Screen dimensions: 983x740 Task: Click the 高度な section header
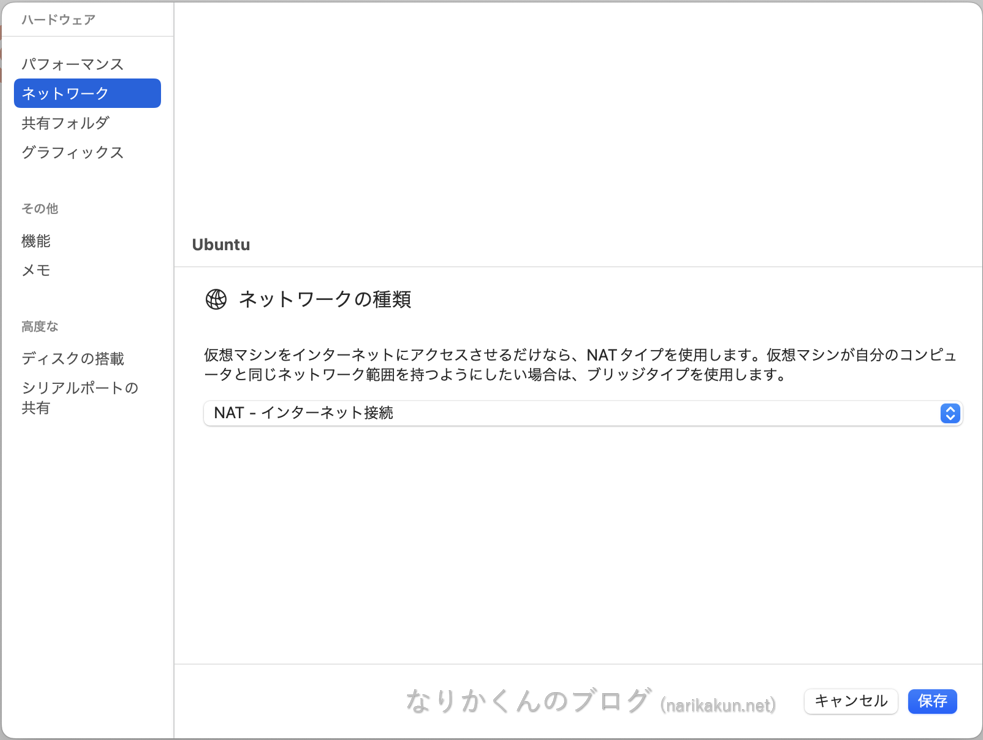[x=39, y=326]
